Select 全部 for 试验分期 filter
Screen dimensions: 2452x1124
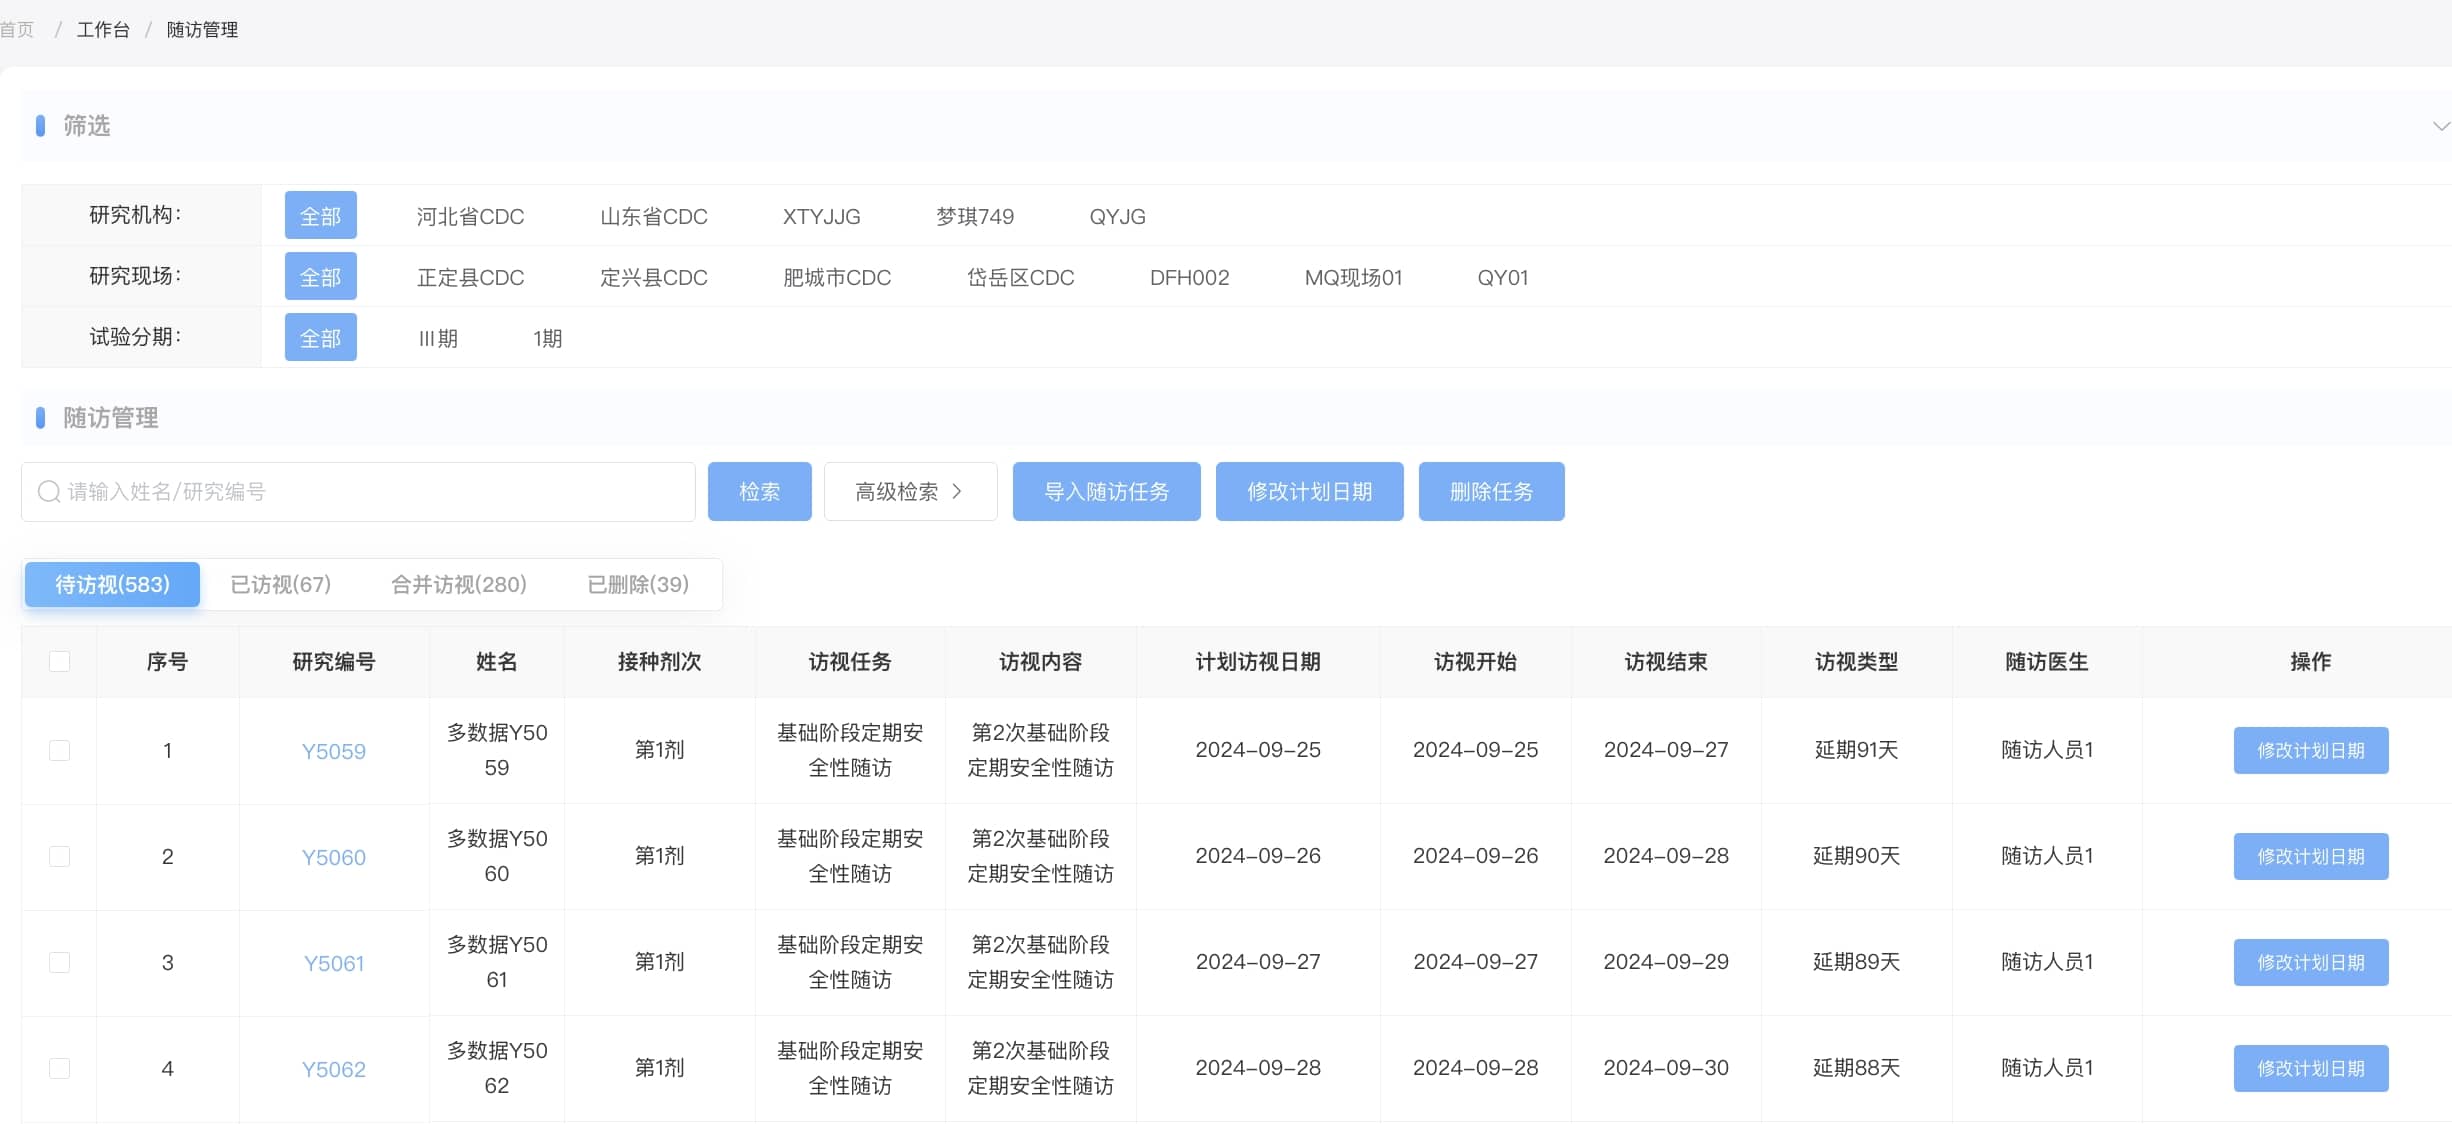[321, 338]
